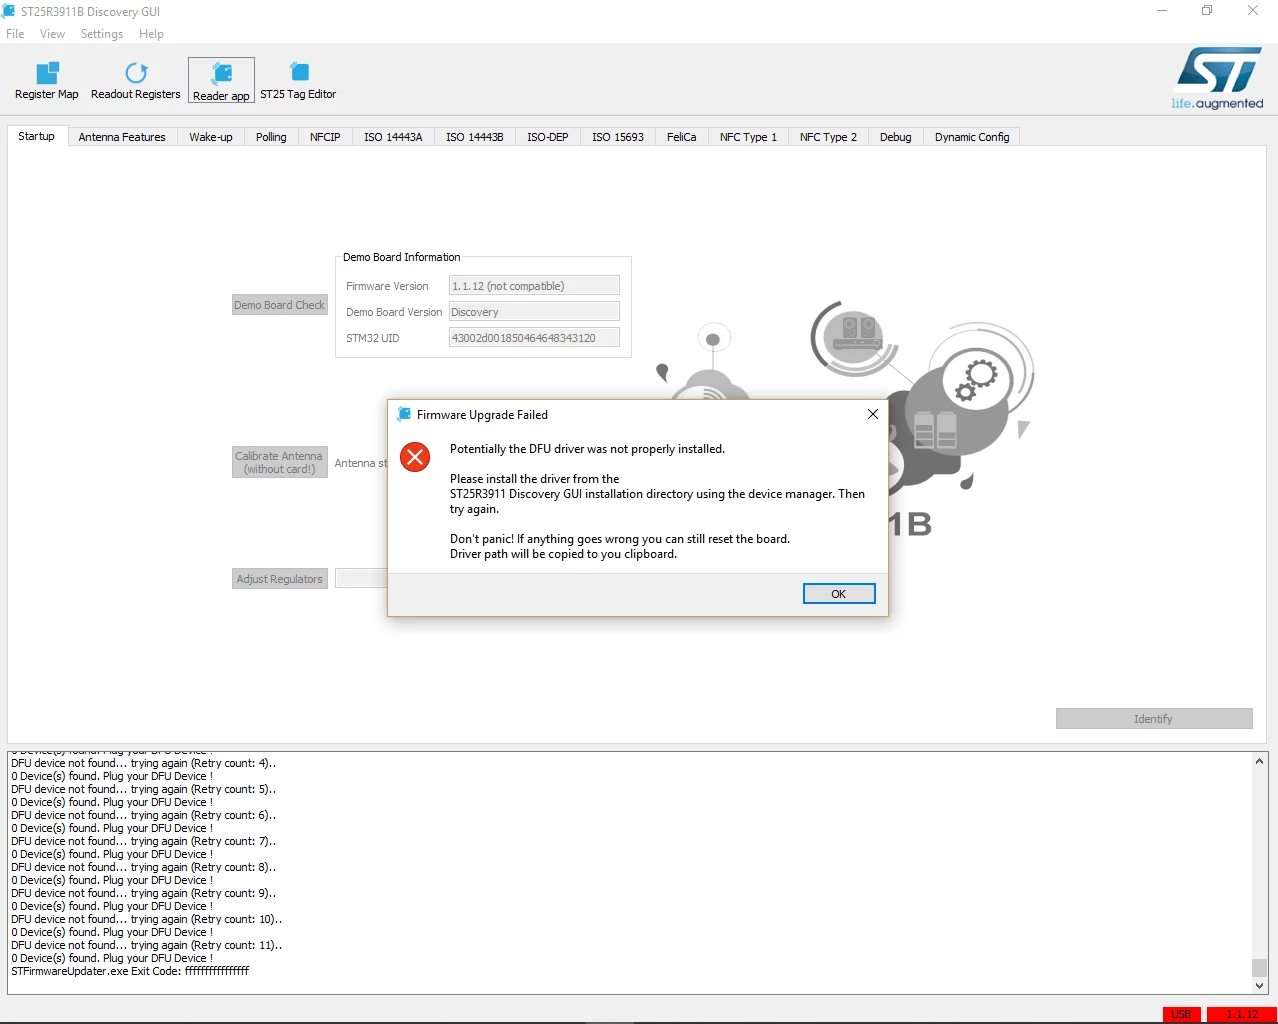Click the Identify button
The image size is (1278, 1024).
coord(1154,719)
